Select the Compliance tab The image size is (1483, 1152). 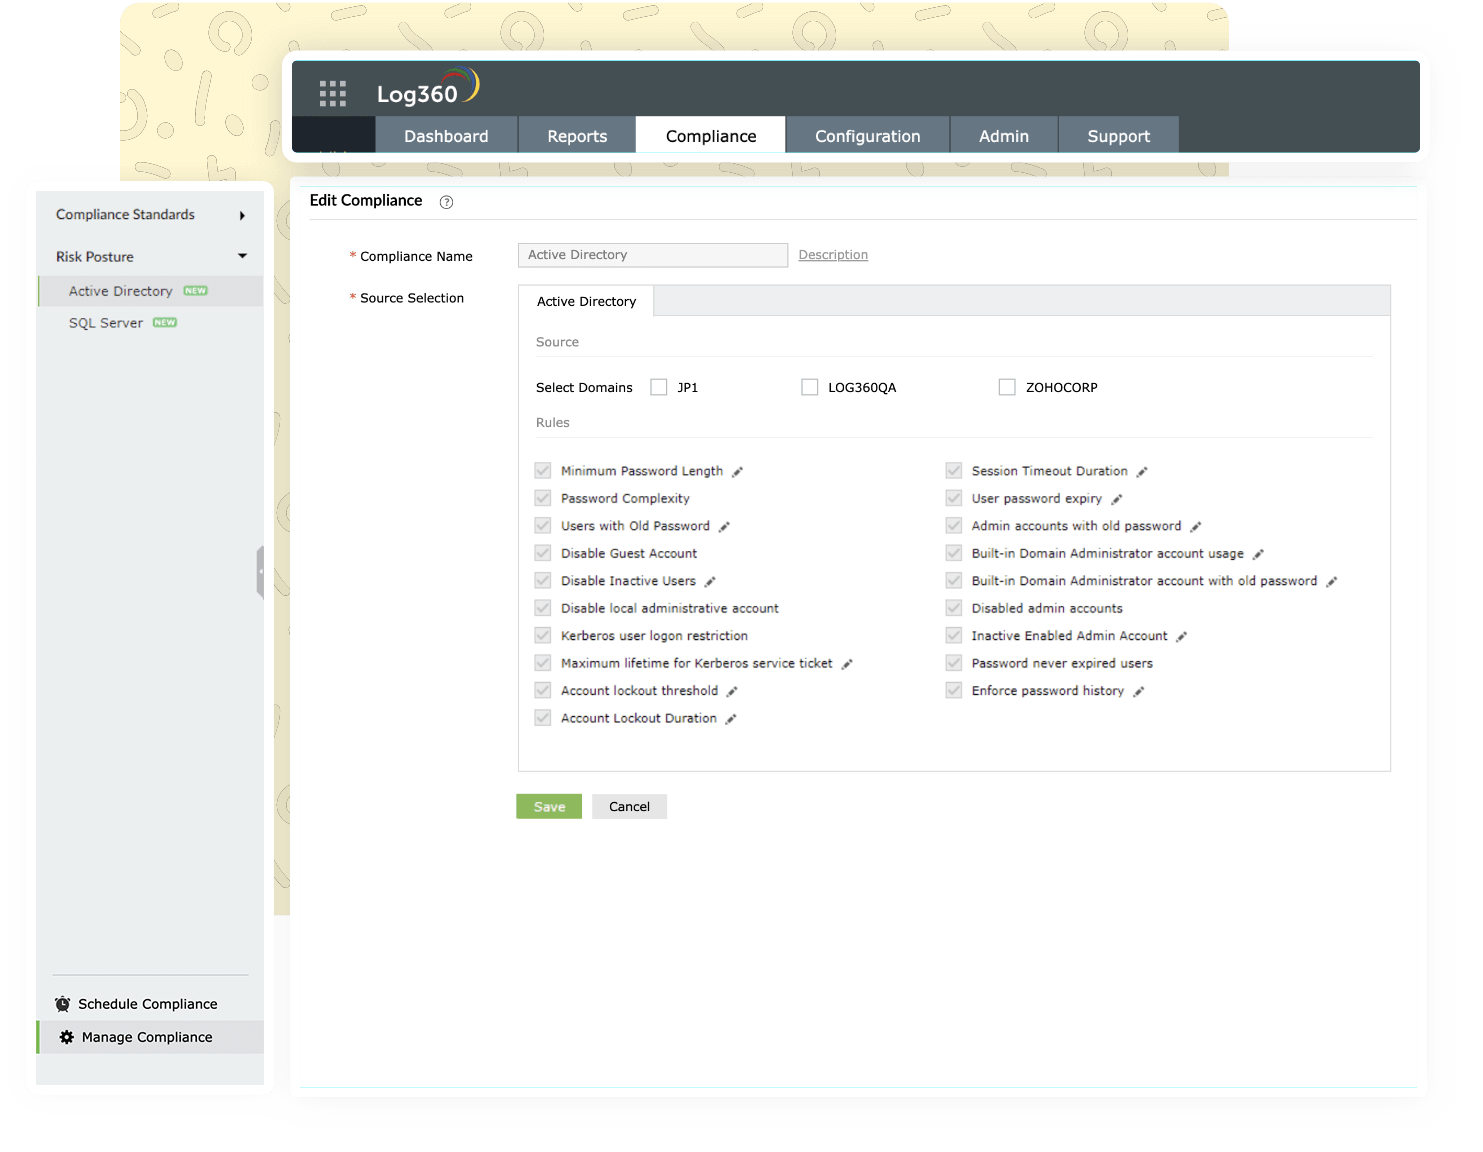point(711,135)
